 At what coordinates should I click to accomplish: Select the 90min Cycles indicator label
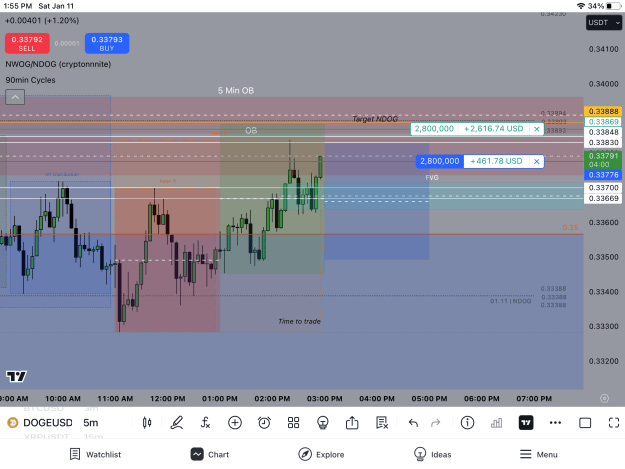point(30,80)
